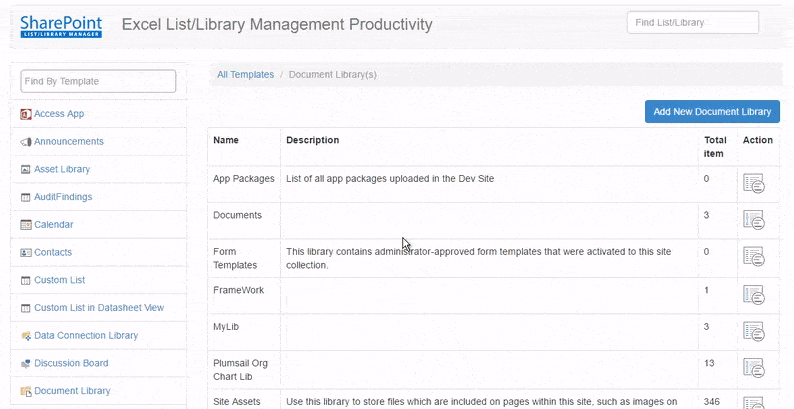
Task: Click the total item count 13
Action: (709, 363)
